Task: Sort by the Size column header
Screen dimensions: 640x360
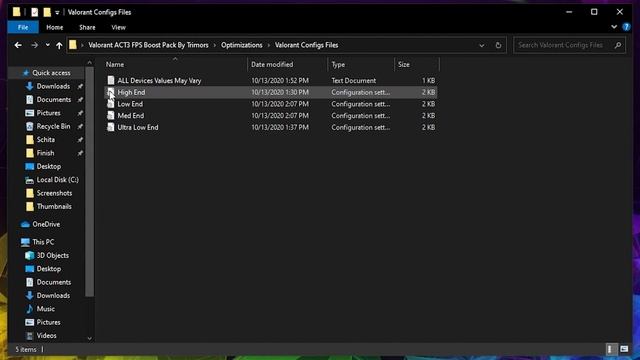Action: [x=416, y=64]
